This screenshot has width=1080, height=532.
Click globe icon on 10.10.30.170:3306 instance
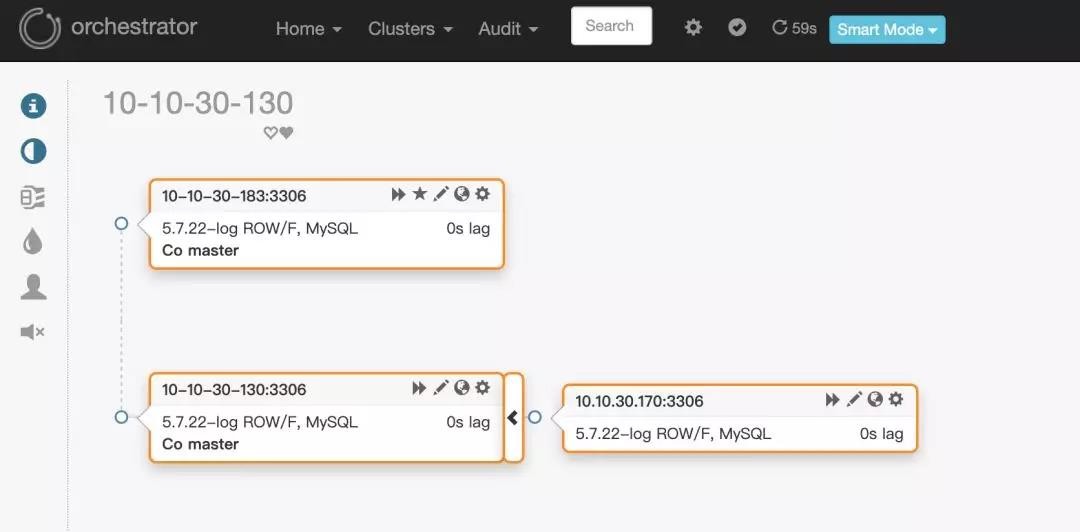coord(875,400)
